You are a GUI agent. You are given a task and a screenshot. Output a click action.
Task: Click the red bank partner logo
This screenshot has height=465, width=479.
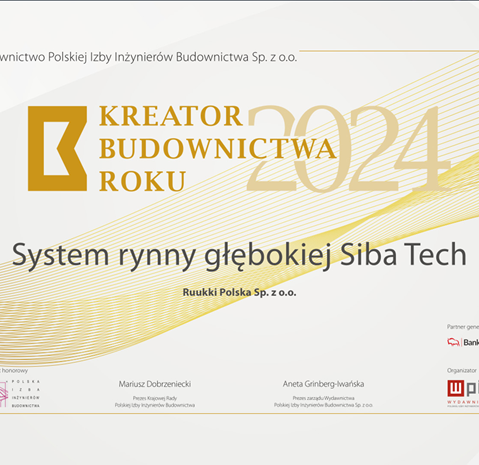pyautogui.click(x=463, y=342)
